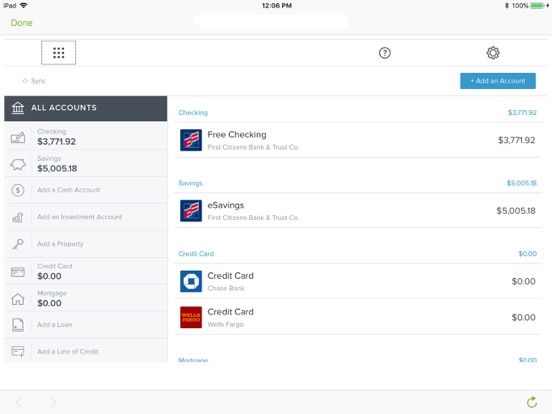Select Credit Card $0.00 in sidebar

tap(86, 271)
